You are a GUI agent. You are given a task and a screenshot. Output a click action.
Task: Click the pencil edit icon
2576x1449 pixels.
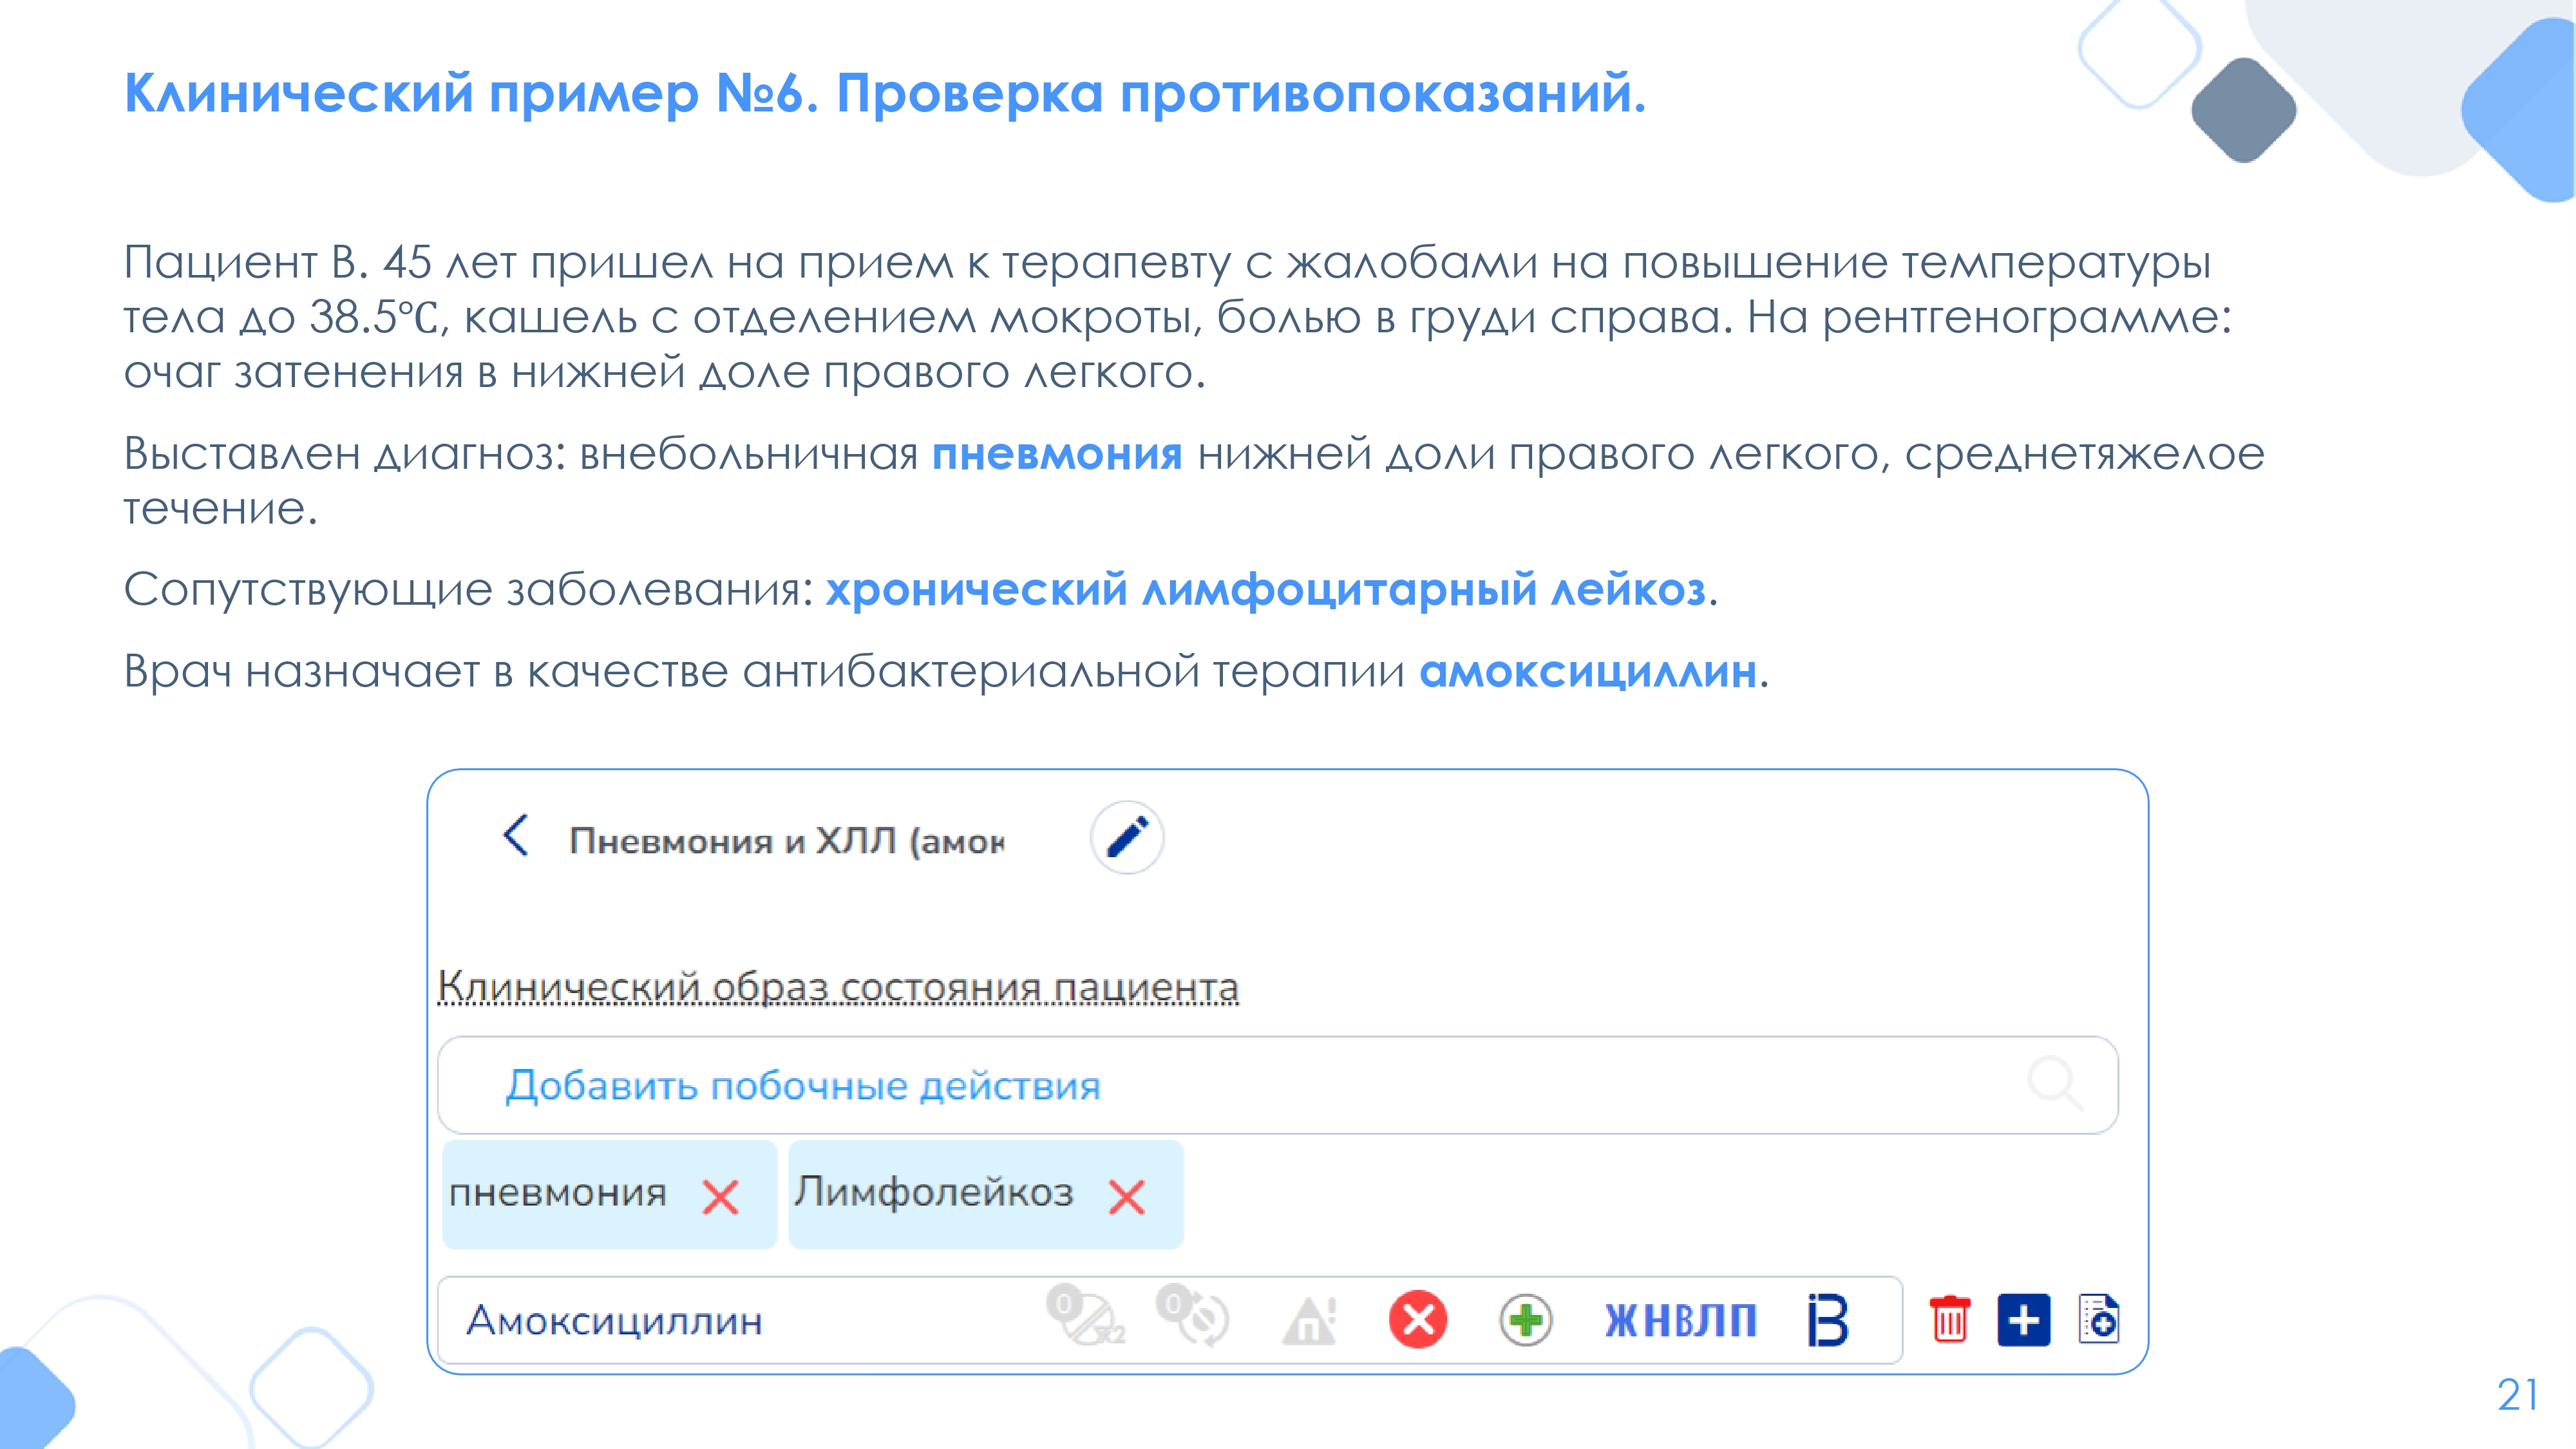pos(1127,838)
